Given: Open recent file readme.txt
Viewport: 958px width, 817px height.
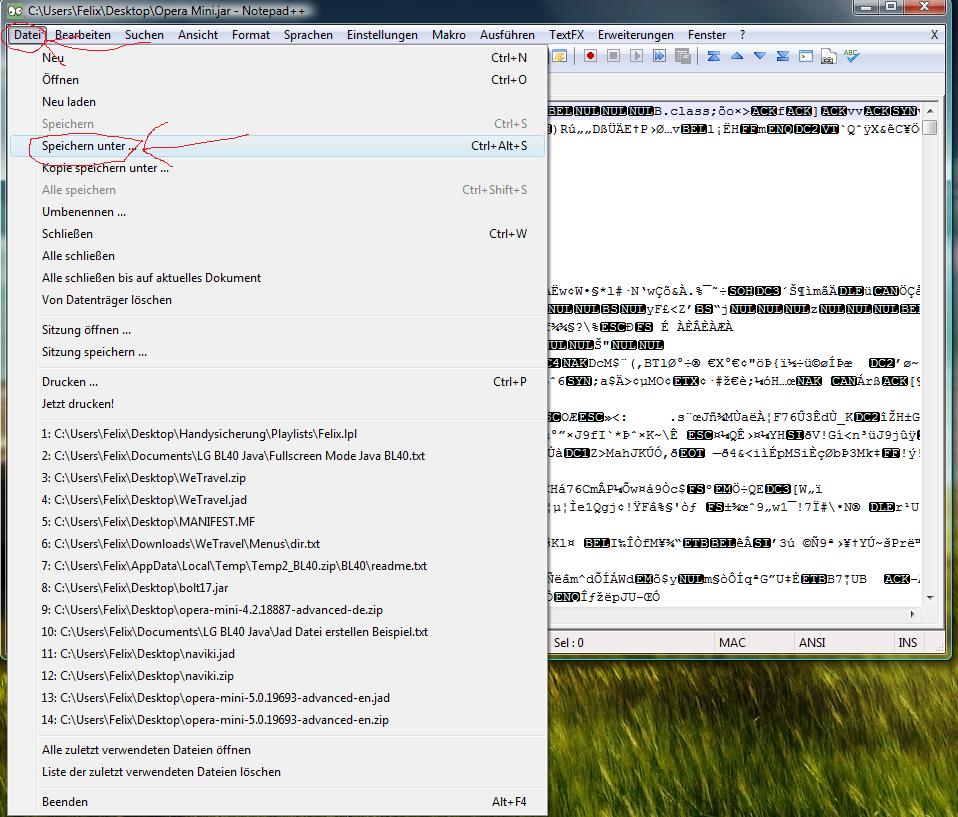Looking at the screenshot, I should tap(278, 565).
